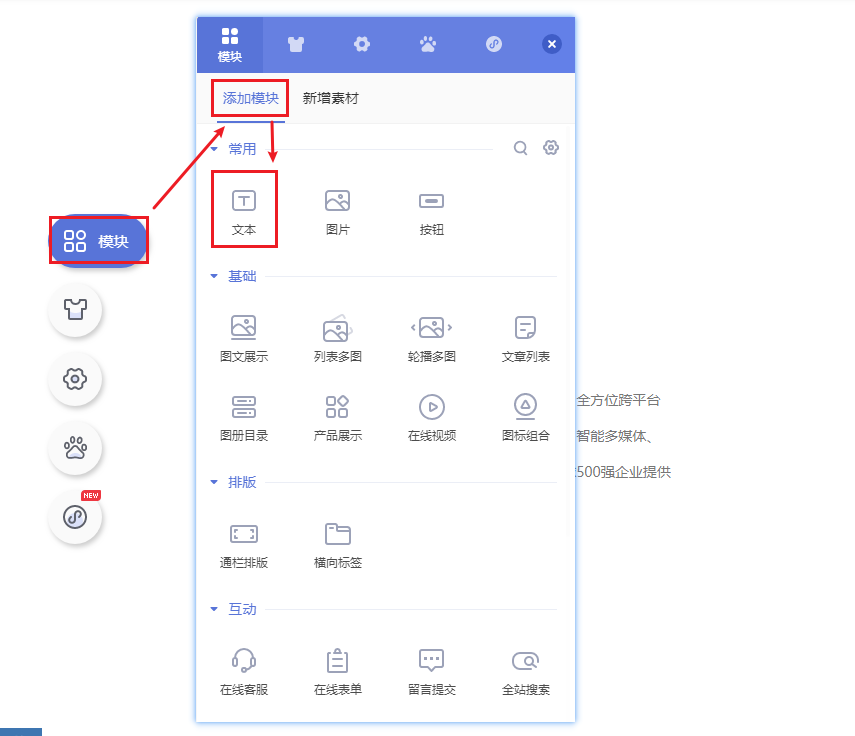Add the 在线视频 video module

click(x=431, y=418)
